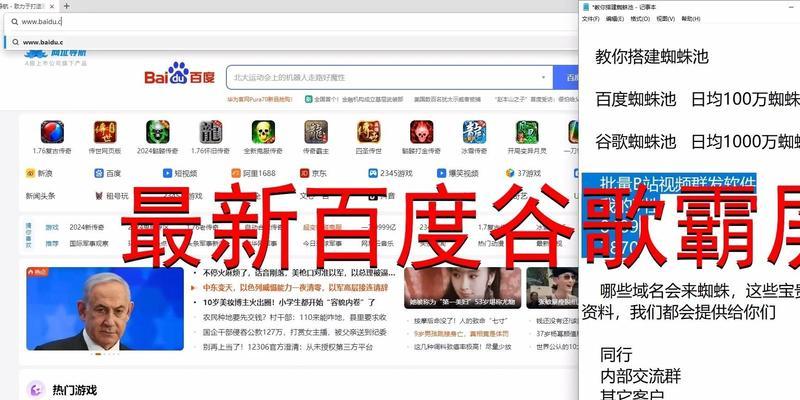Open a new browser tab
The width and height of the screenshot is (800, 400).
pyautogui.click(x=66, y=6)
